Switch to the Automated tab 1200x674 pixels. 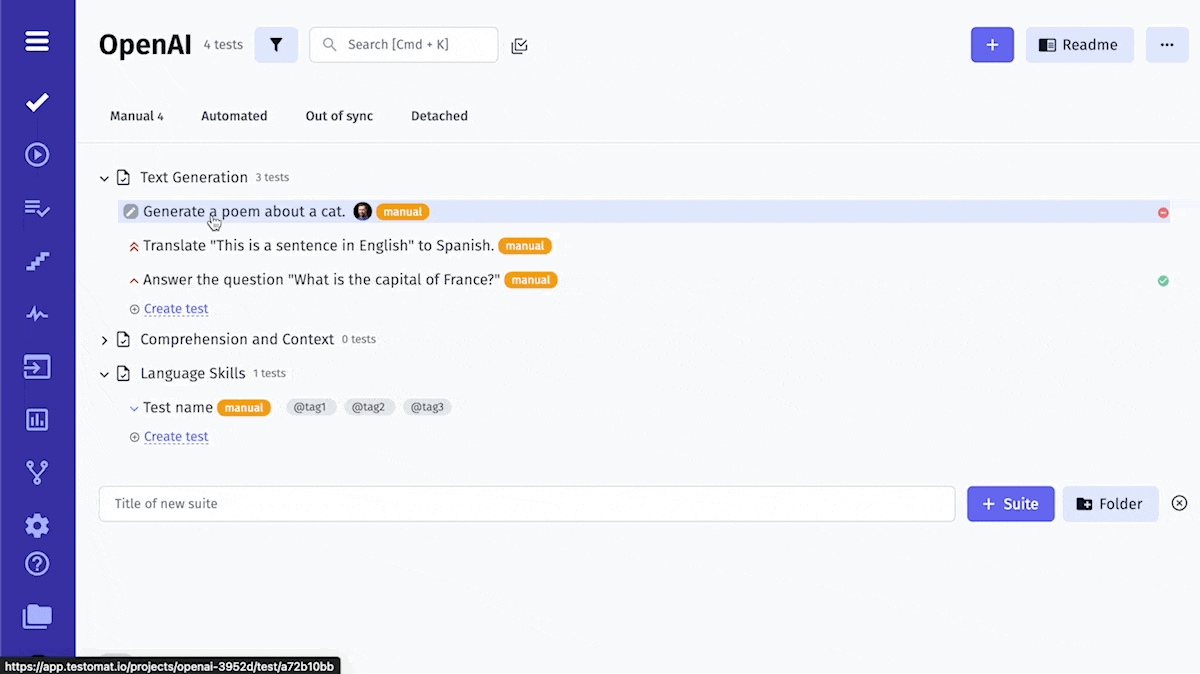(234, 116)
